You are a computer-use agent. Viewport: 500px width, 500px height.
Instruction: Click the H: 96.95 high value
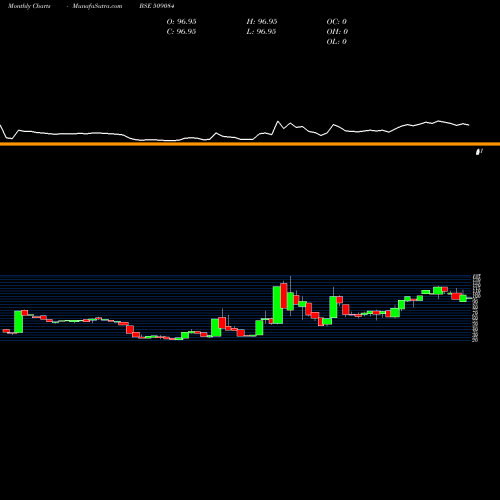[262, 22]
